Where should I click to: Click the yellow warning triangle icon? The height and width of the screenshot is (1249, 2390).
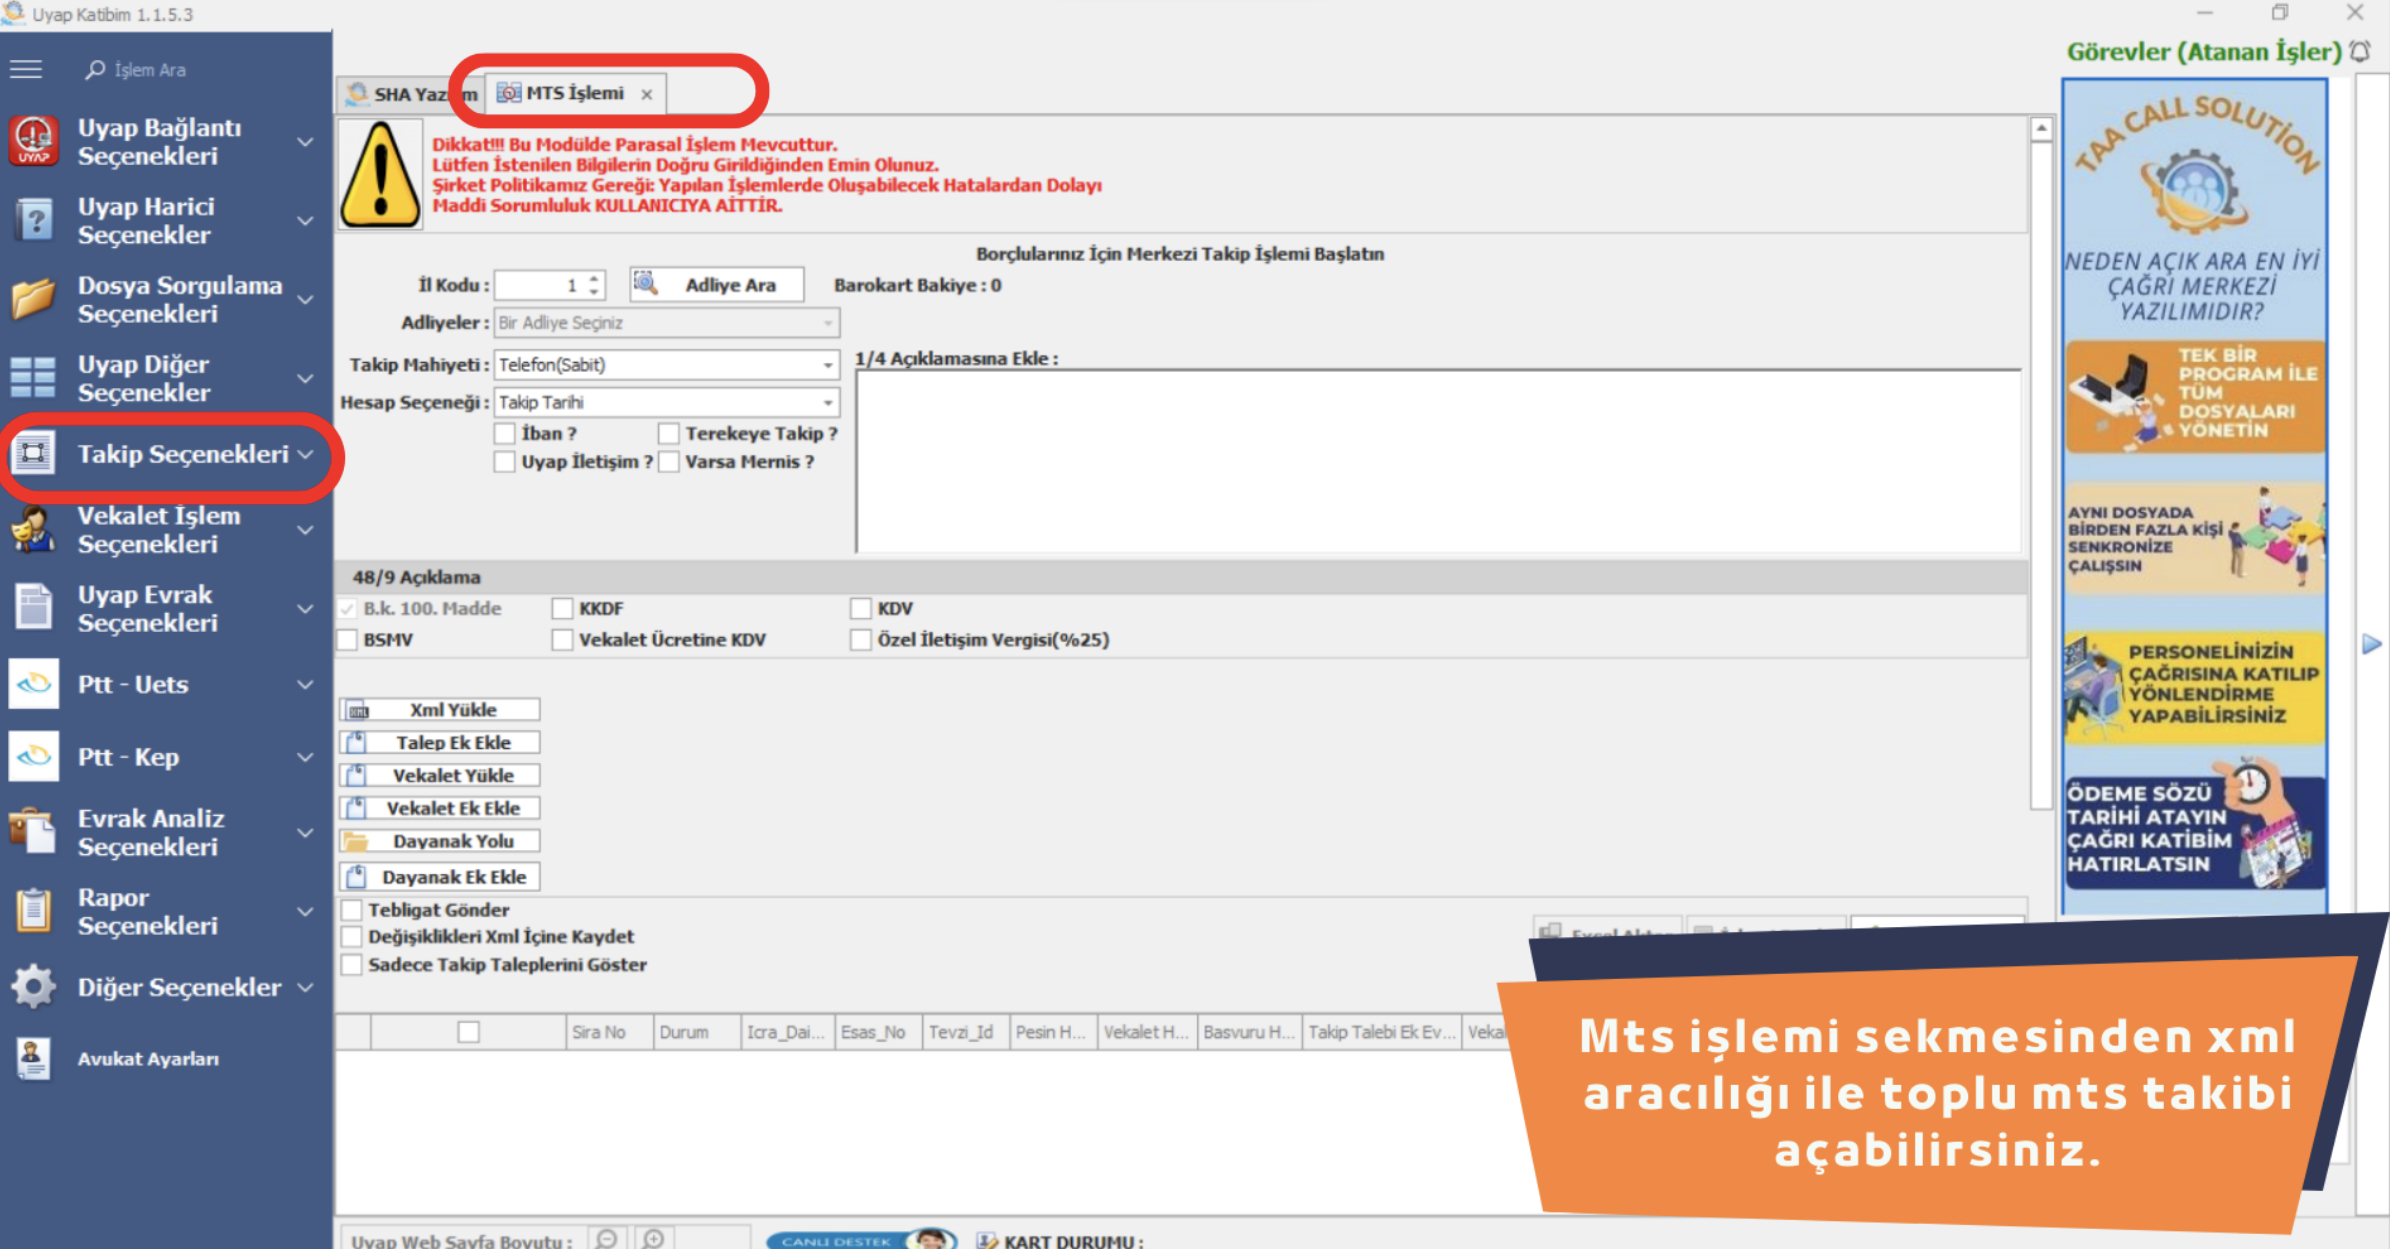380,175
